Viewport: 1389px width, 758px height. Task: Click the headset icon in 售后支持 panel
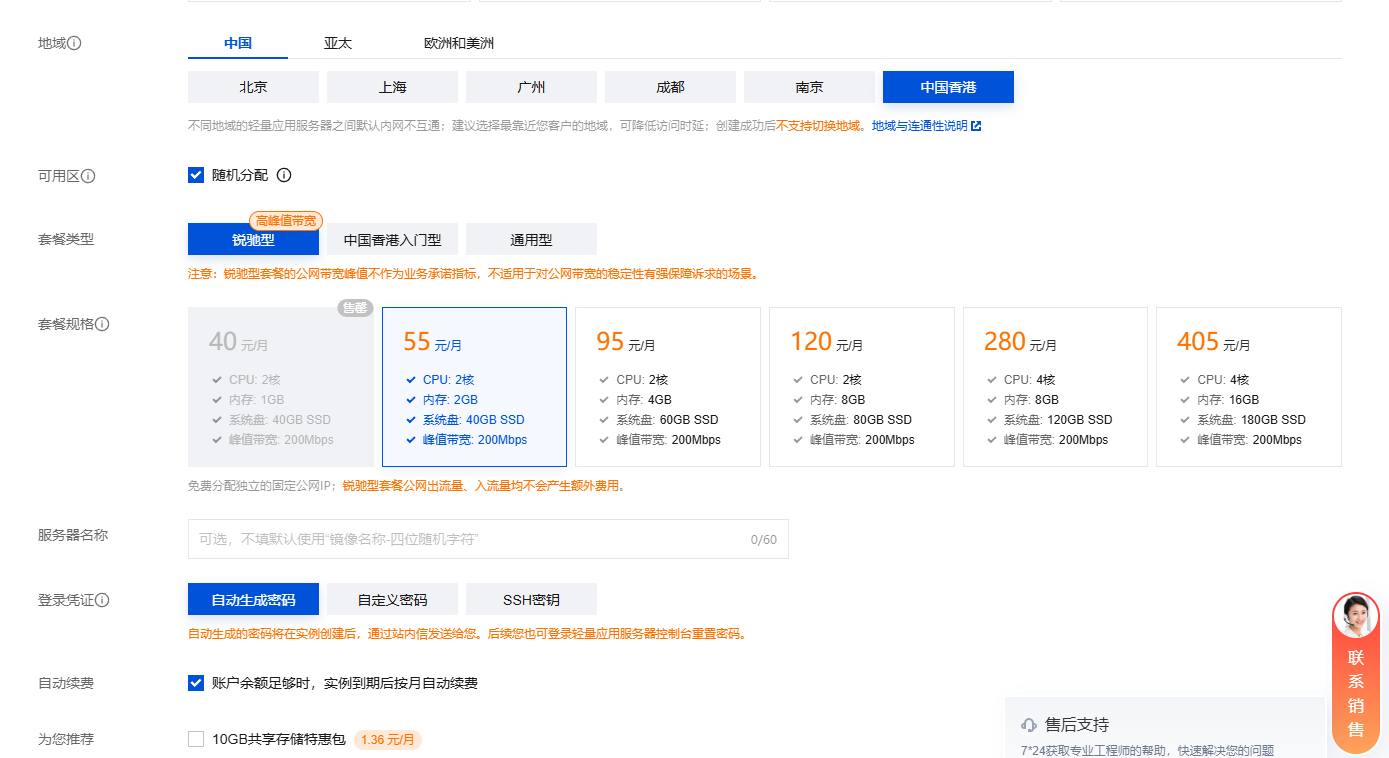1027,724
